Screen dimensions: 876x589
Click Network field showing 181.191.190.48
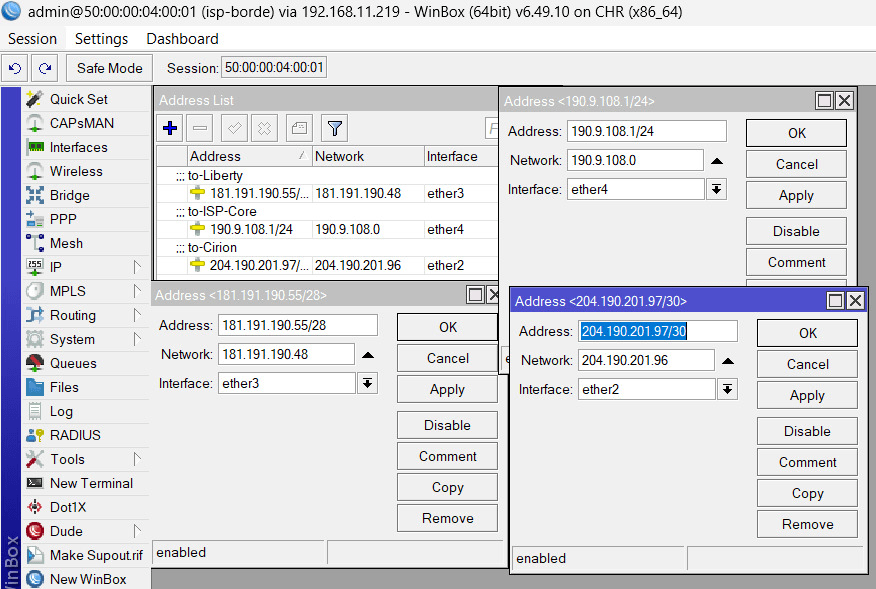click(x=286, y=354)
